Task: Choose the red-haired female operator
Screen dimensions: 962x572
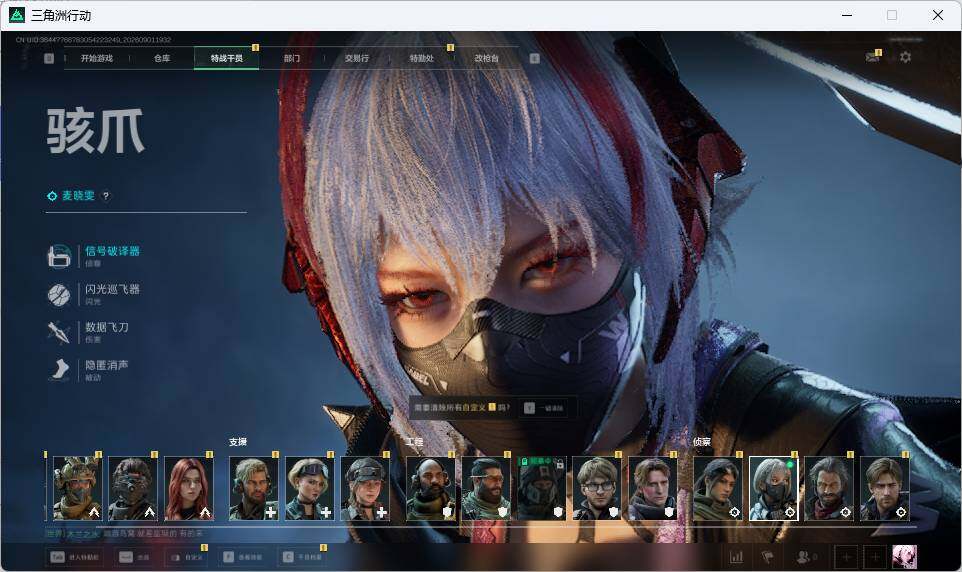Action: coord(188,488)
